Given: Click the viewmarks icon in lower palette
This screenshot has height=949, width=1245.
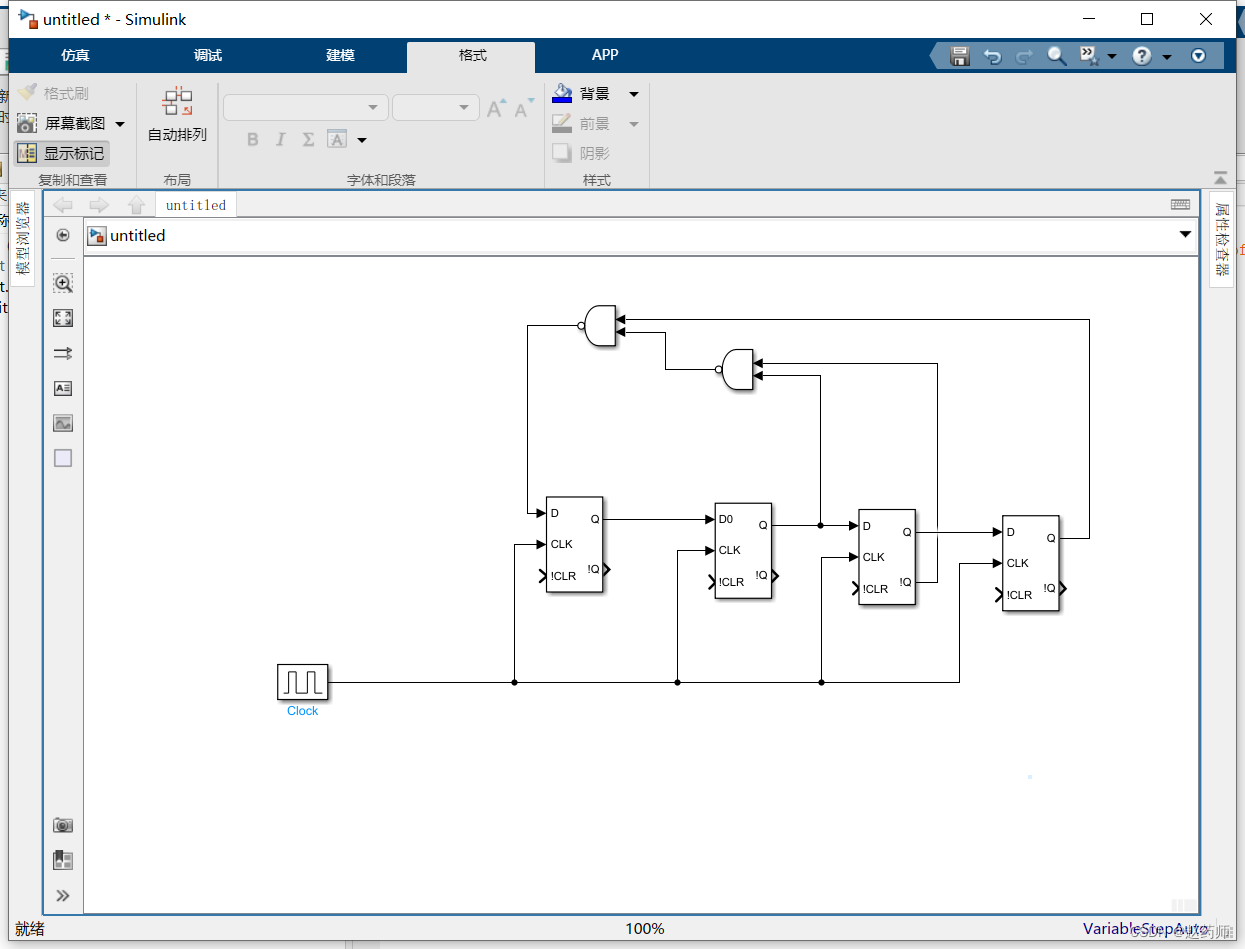Looking at the screenshot, I should (63, 860).
